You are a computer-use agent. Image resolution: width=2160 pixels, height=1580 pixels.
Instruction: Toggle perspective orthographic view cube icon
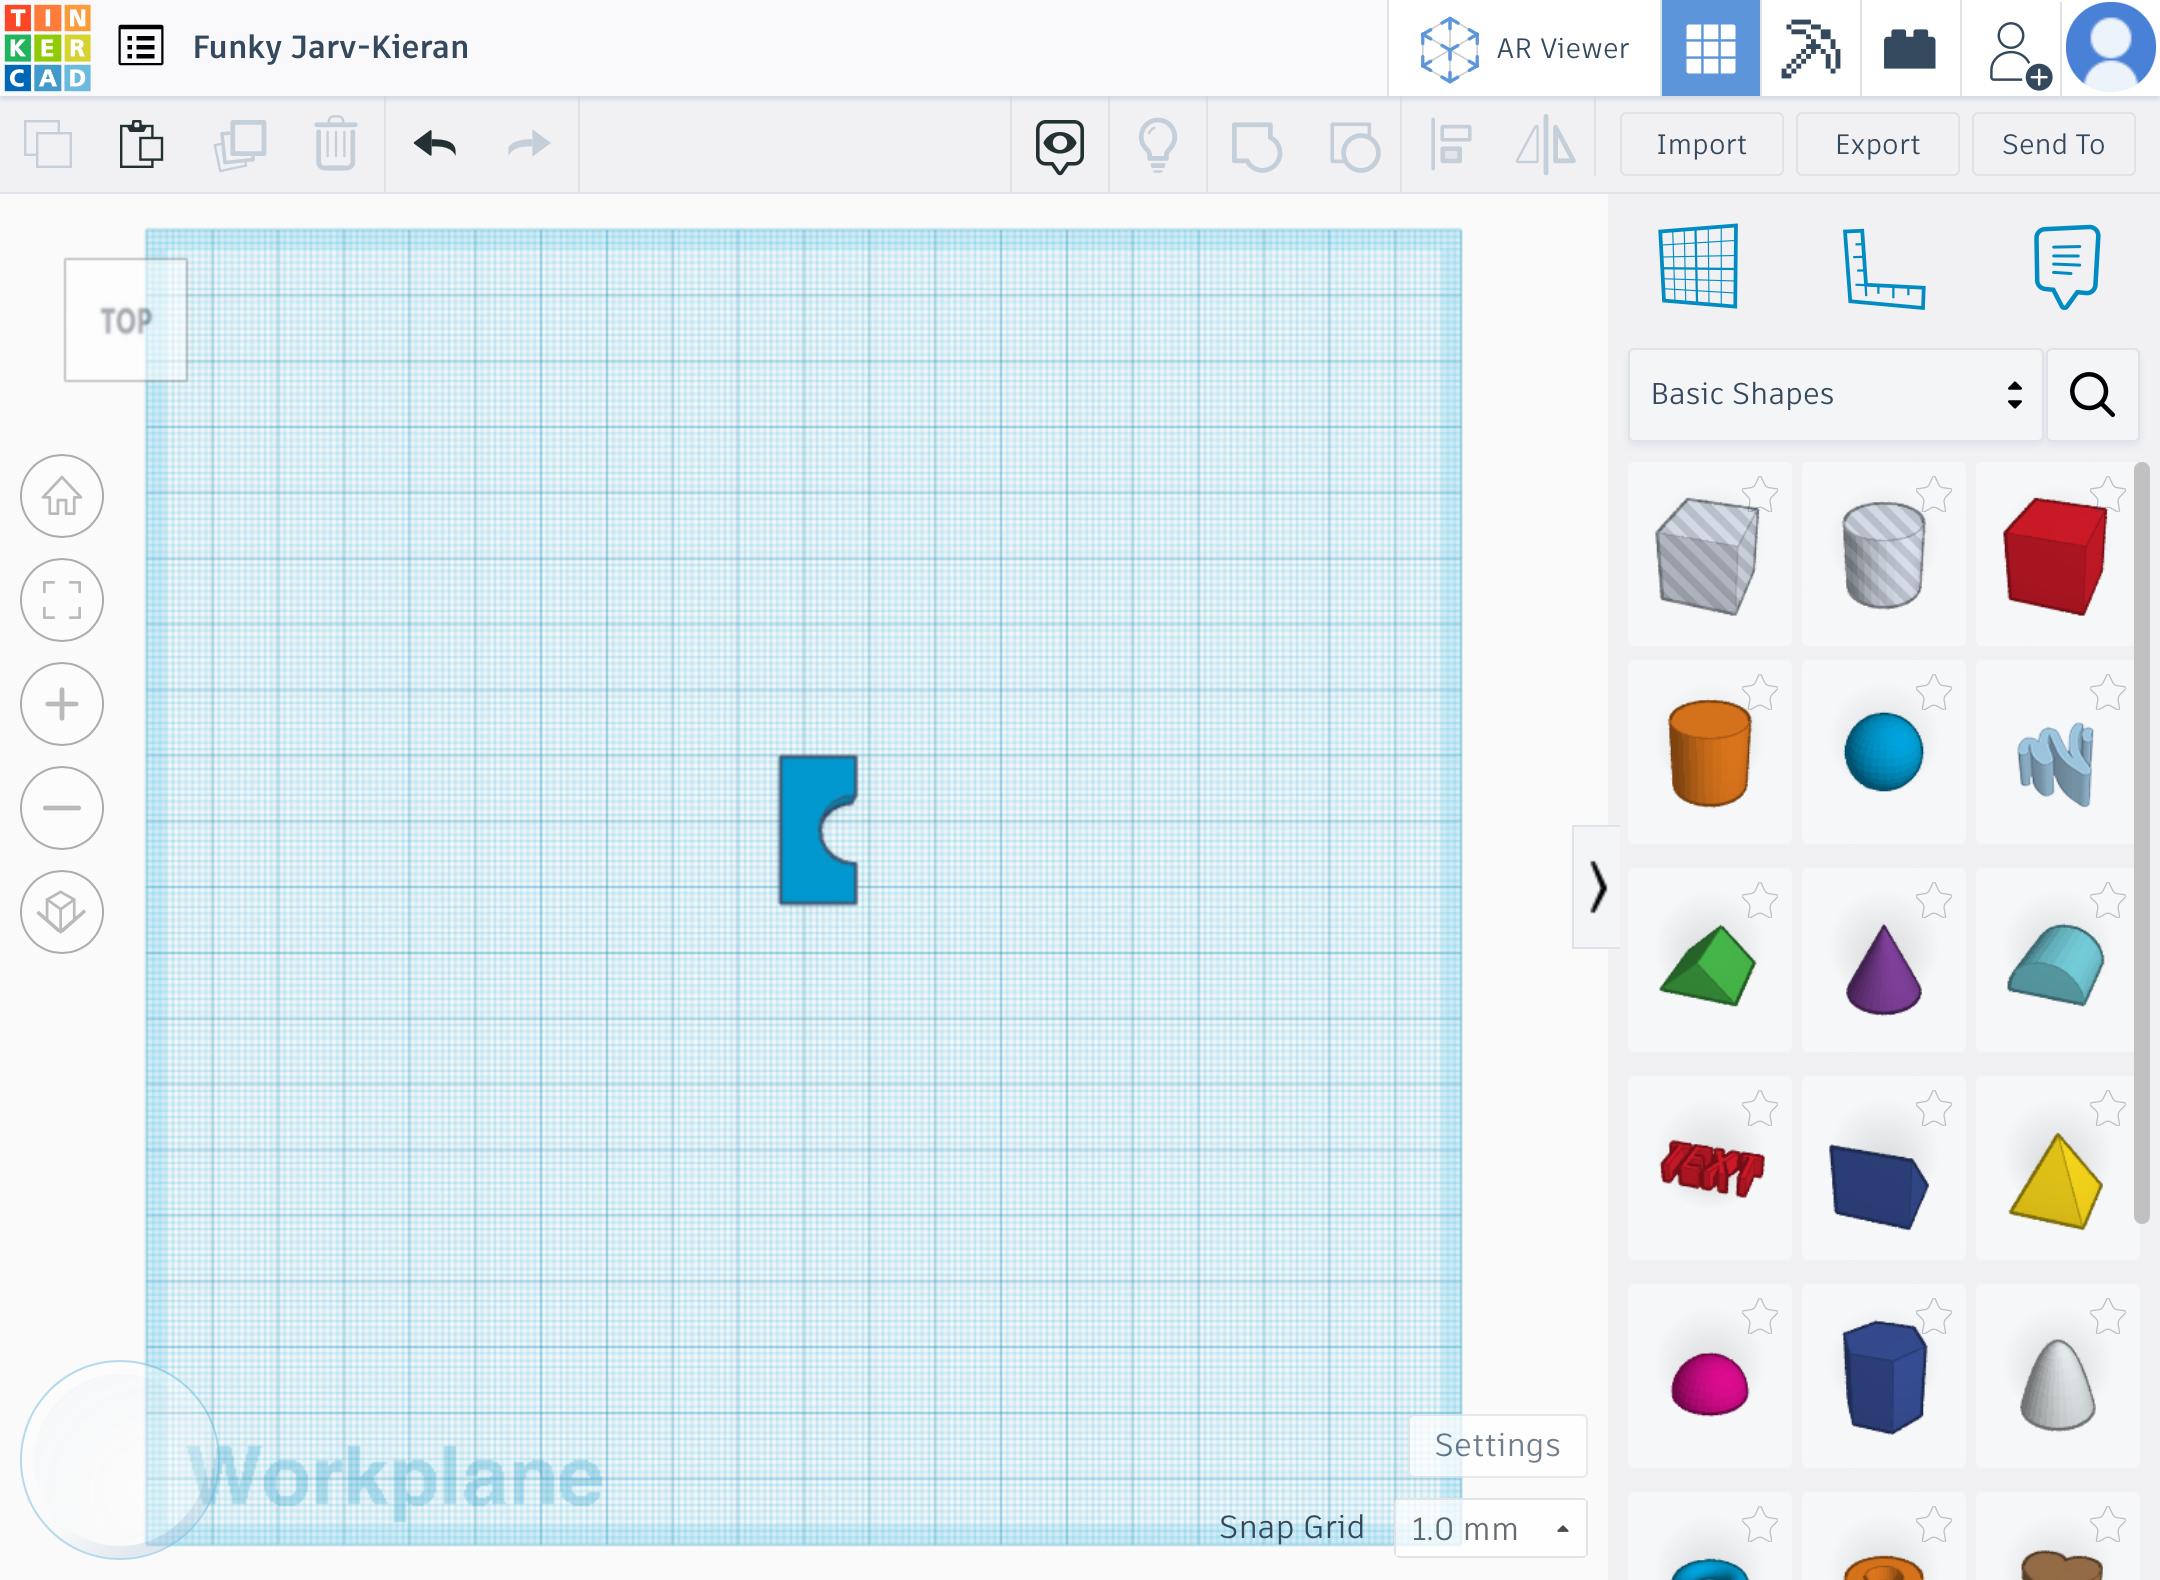(62, 912)
